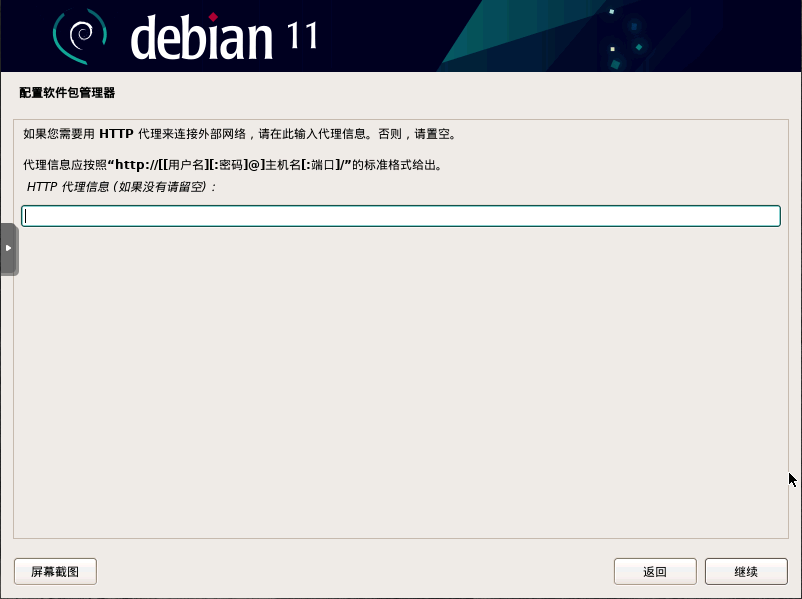Click the HTTP proxy information input field
The image size is (802, 599).
coord(400,216)
